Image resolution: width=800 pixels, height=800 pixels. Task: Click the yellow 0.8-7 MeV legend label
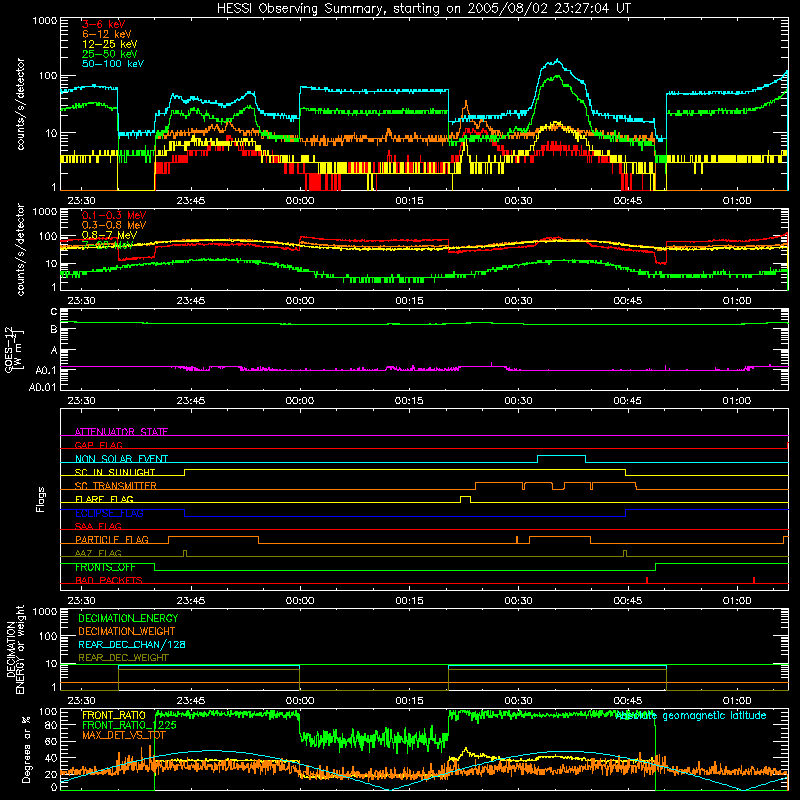[x=109, y=235]
